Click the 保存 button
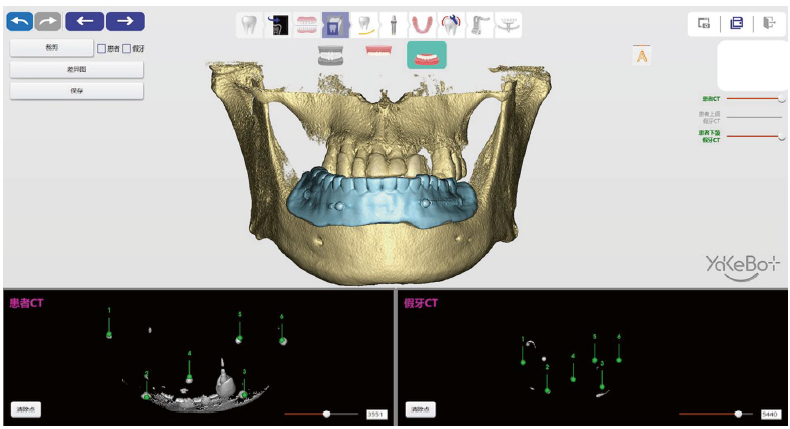The image size is (790, 429). (77, 91)
